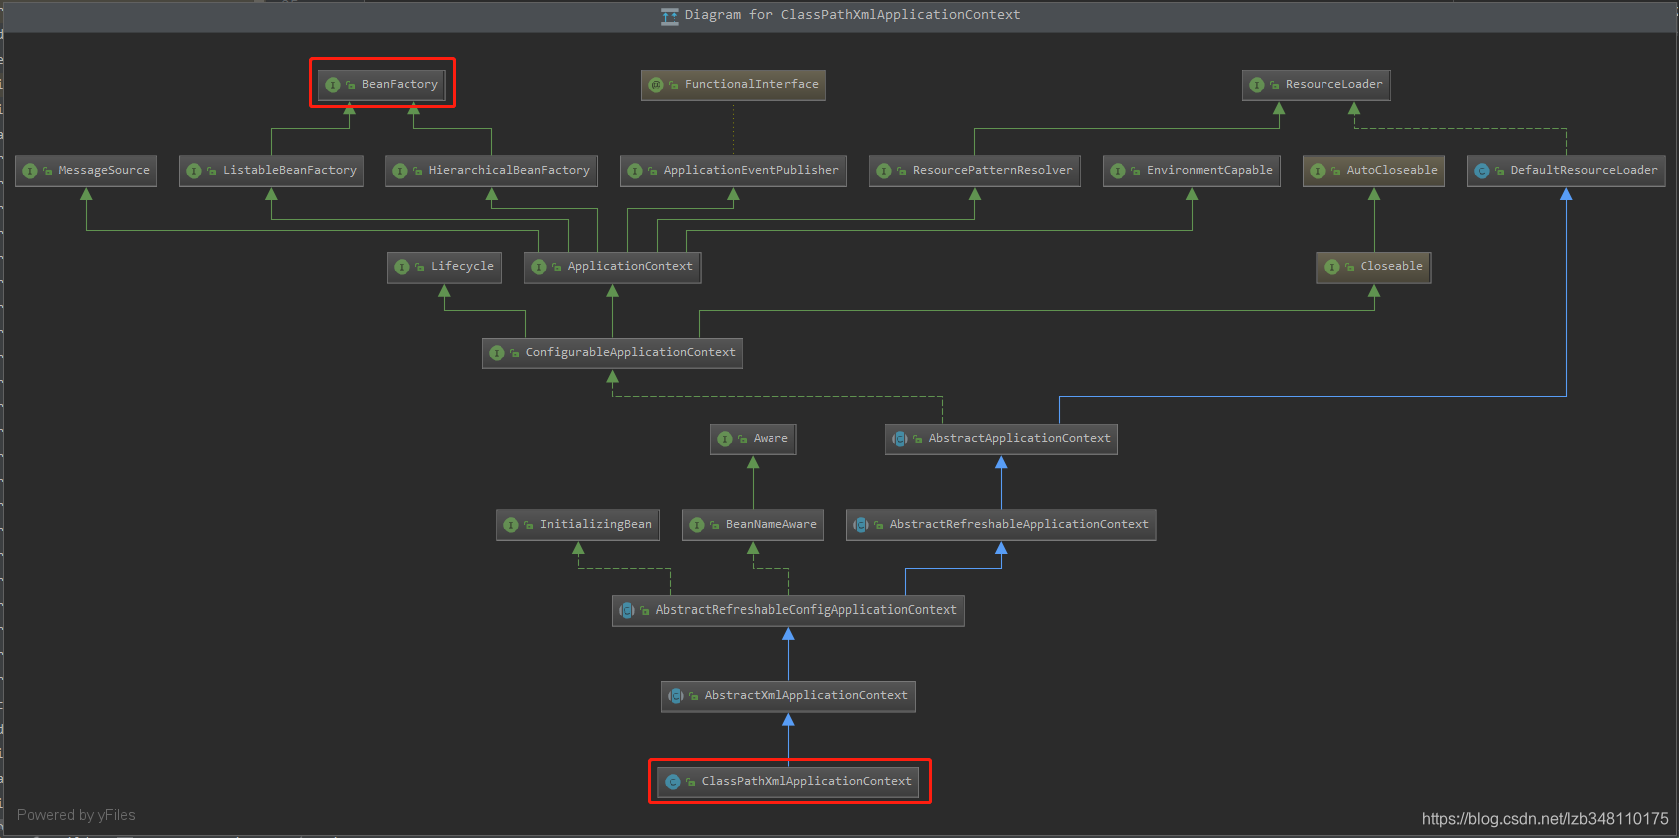The height and width of the screenshot is (838, 1679).
Task: Click the interface icon on HierarchicalBeanFactory
Action: [400, 171]
